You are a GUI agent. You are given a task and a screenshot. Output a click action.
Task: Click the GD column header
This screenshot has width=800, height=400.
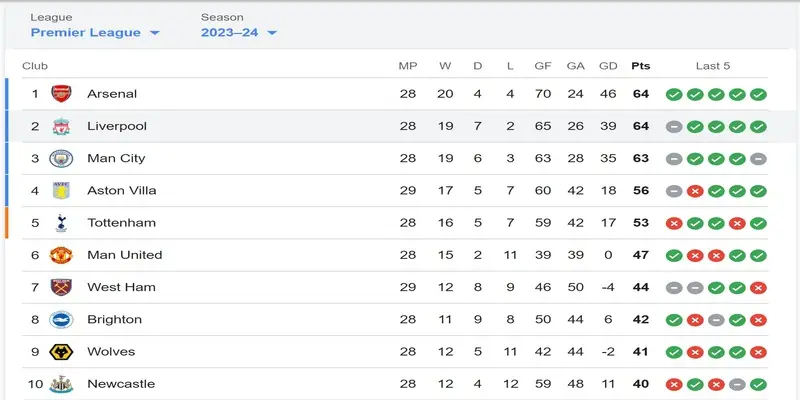(x=608, y=66)
